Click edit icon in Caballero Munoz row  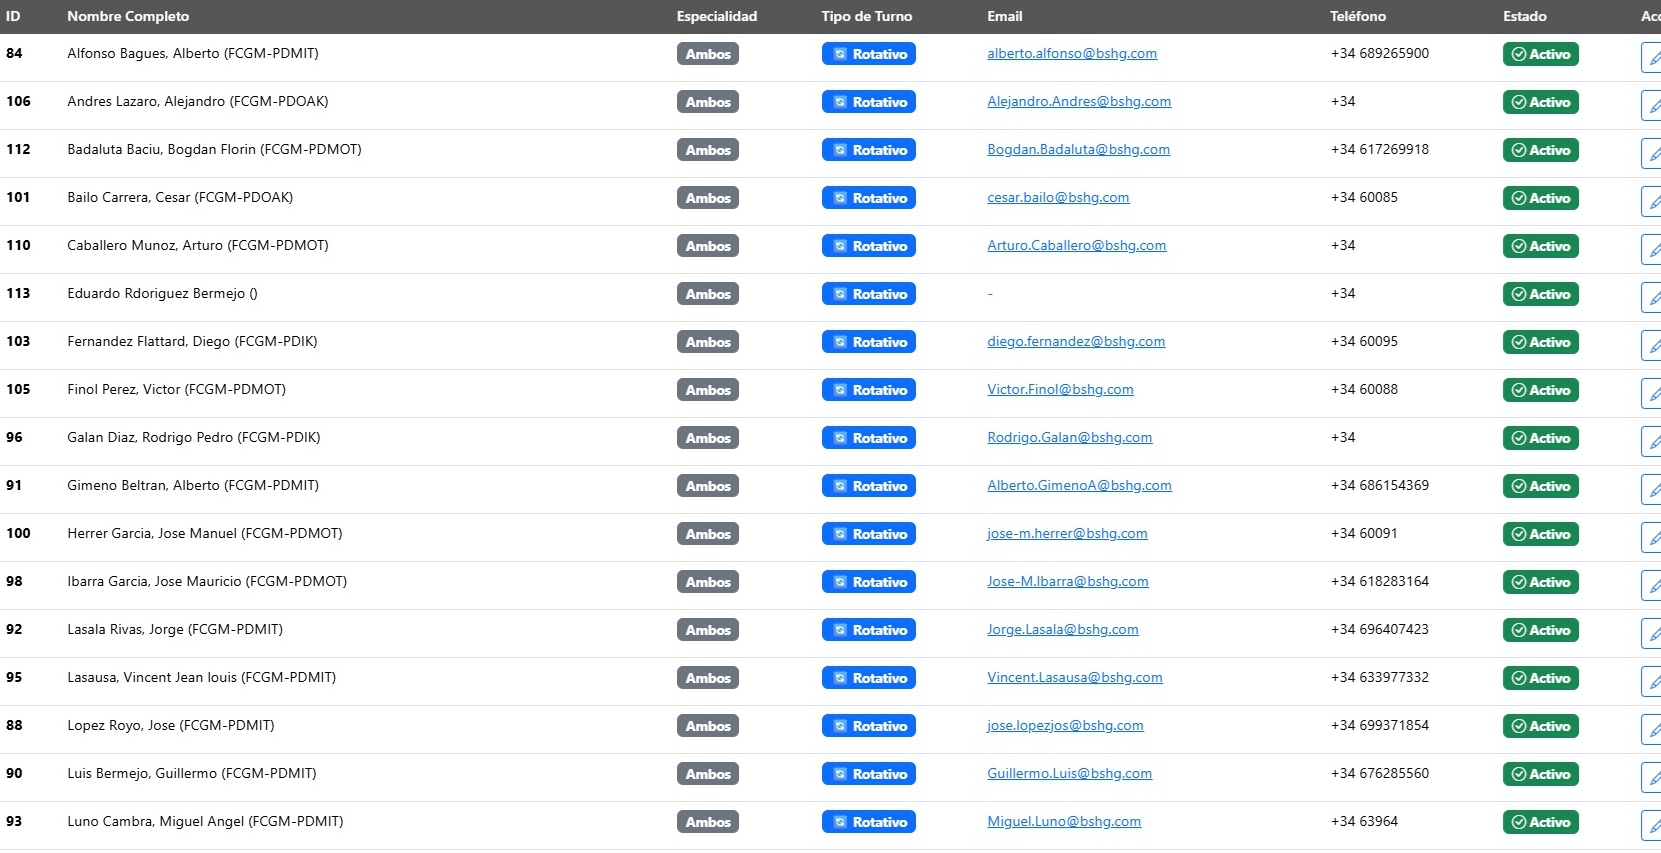coord(1652,250)
